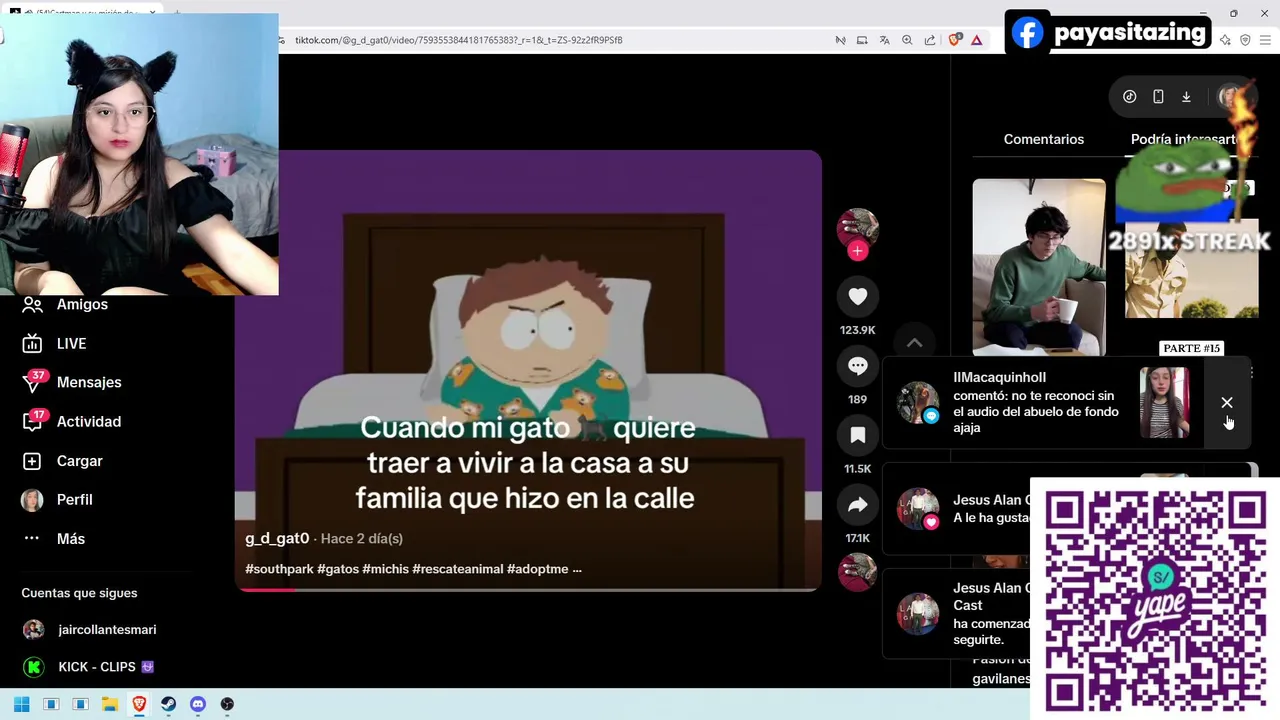Open g_d_gat0 creator avatar beside video
This screenshot has height=720, width=1280.
(857, 228)
